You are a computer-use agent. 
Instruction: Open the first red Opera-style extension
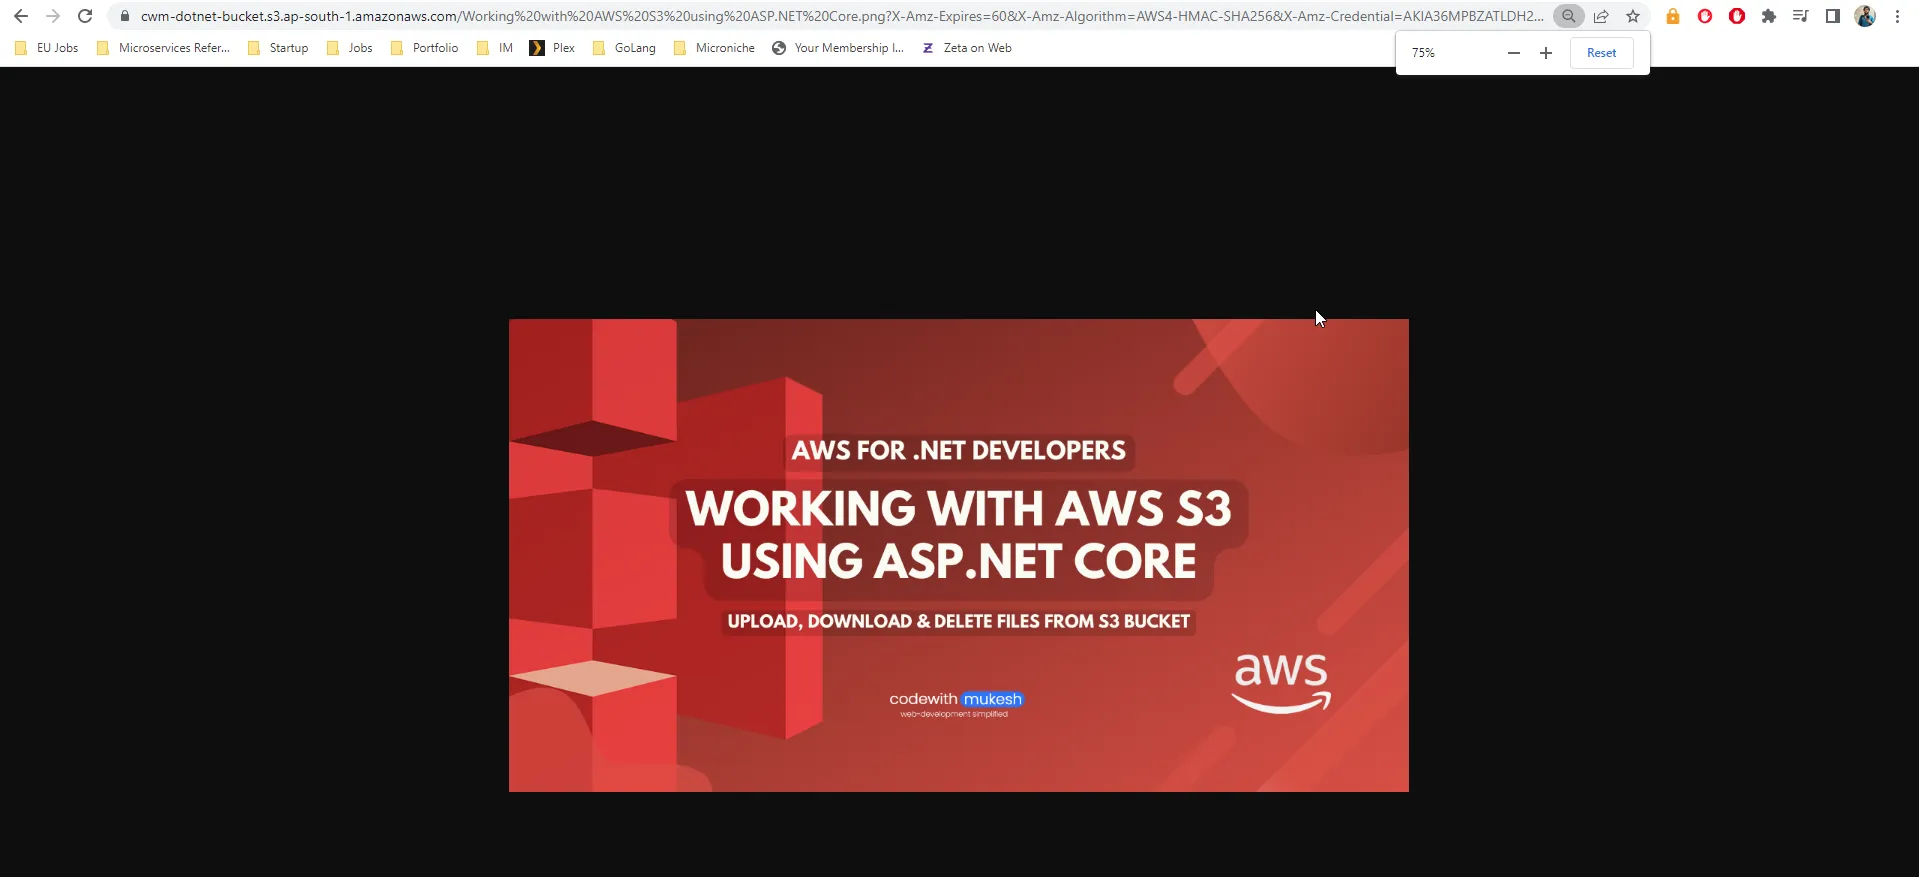tap(1705, 16)
